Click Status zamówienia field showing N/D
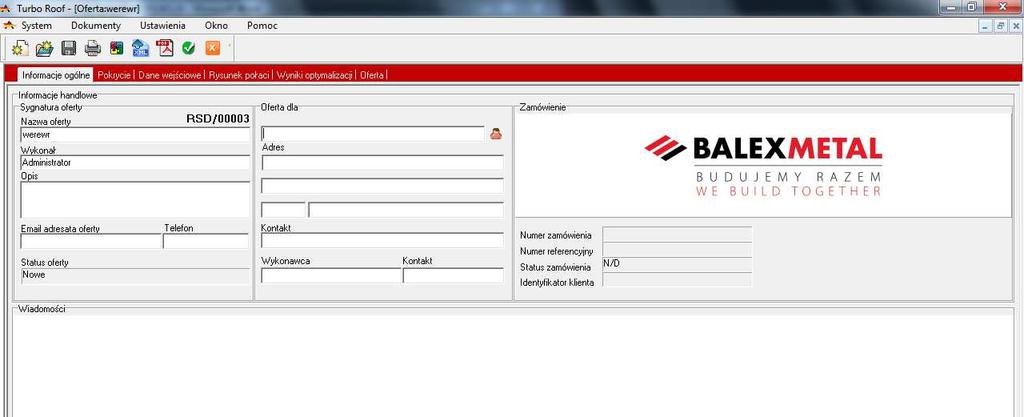This screenshot has width=1024, height=417. coord(677,265)
